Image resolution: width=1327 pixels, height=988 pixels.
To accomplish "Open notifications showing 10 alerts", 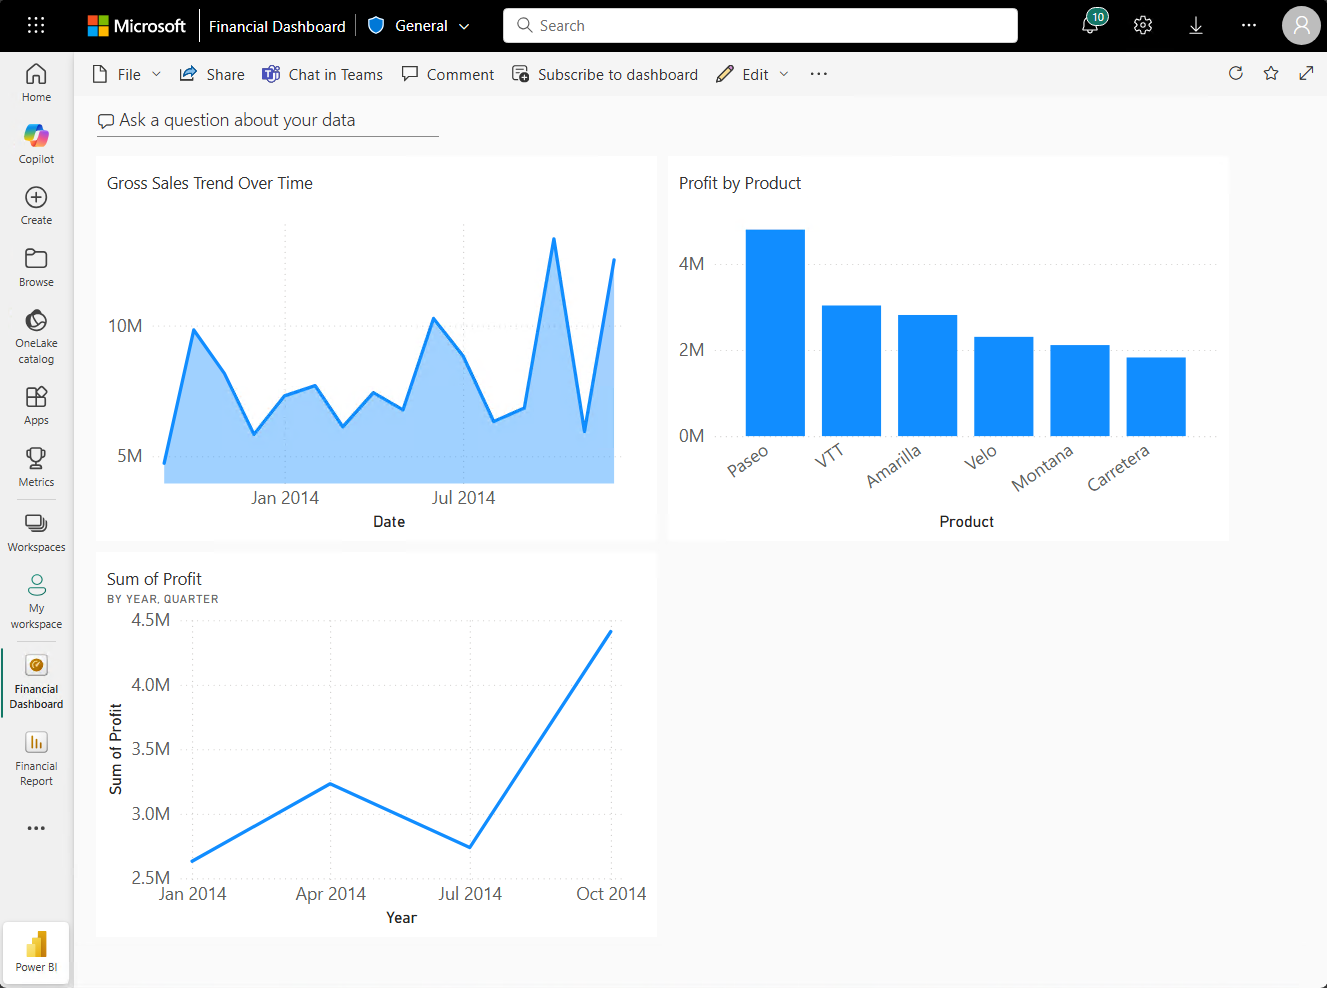I will click(x=1090, y=25).
